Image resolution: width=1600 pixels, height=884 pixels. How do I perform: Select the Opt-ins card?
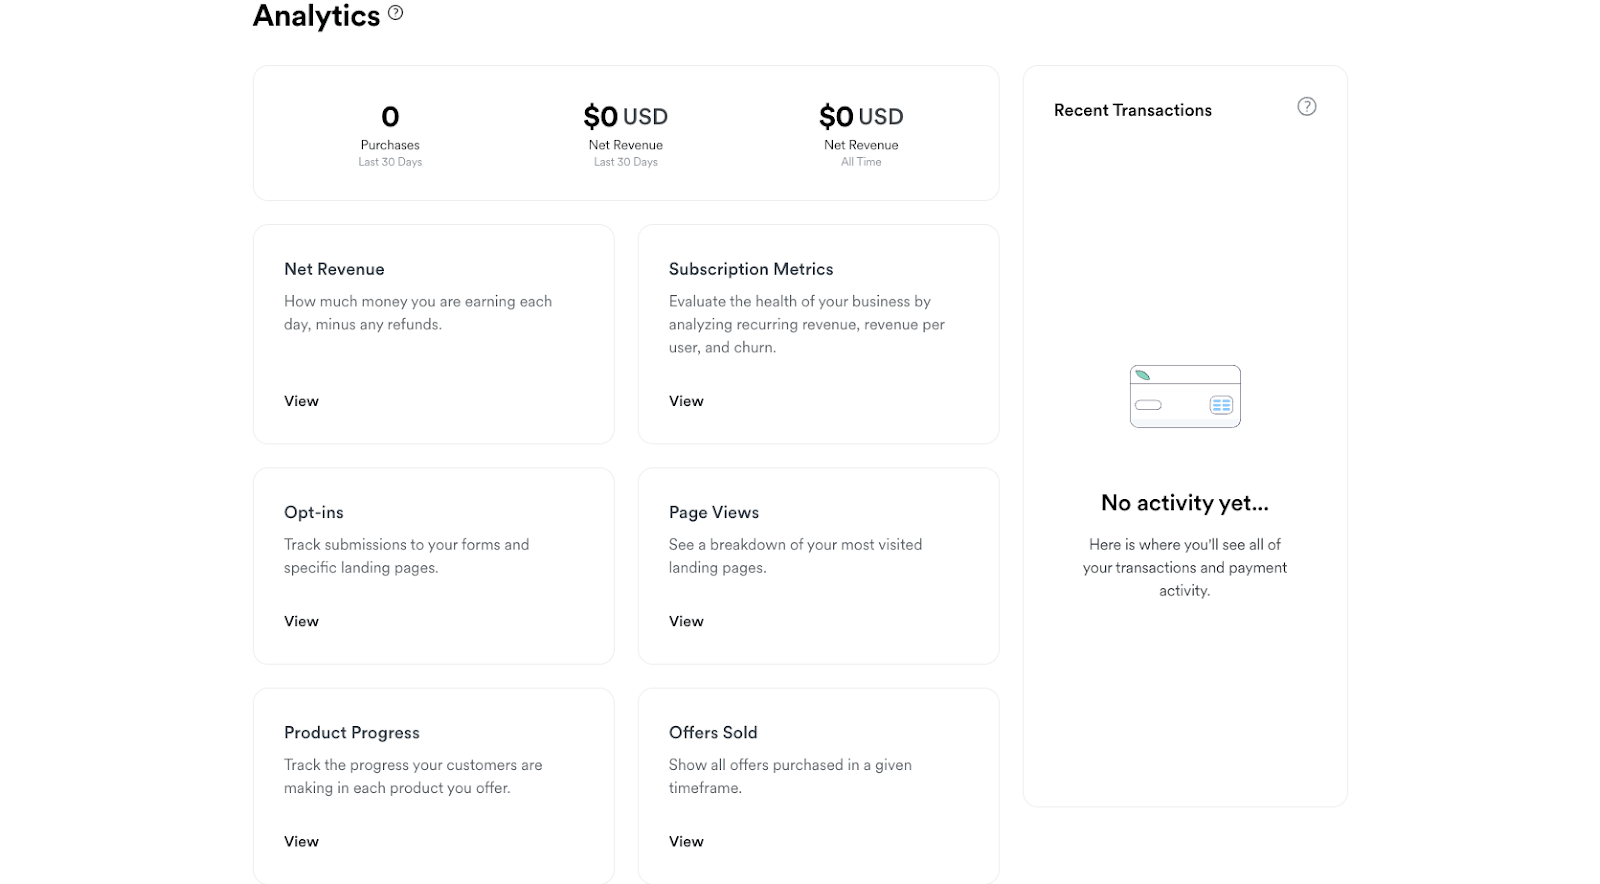point(313,511)
